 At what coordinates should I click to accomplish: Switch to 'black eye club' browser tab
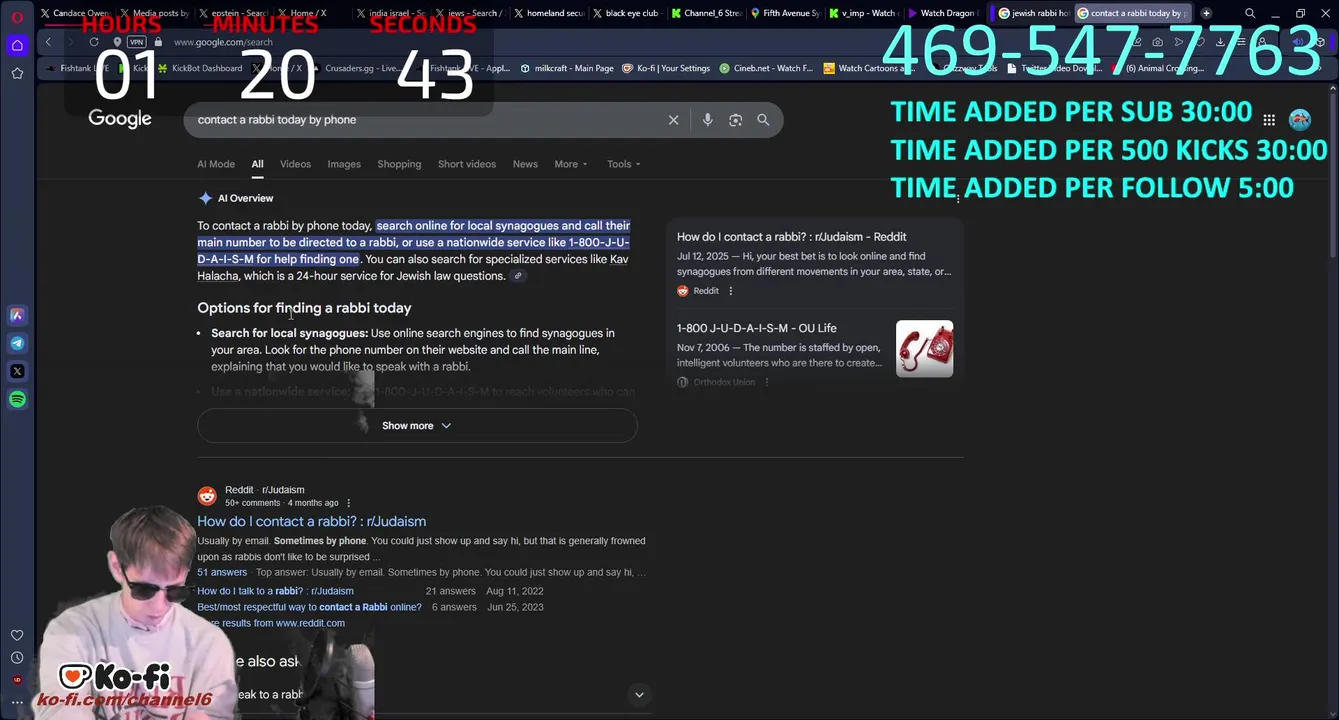point(627,14)
